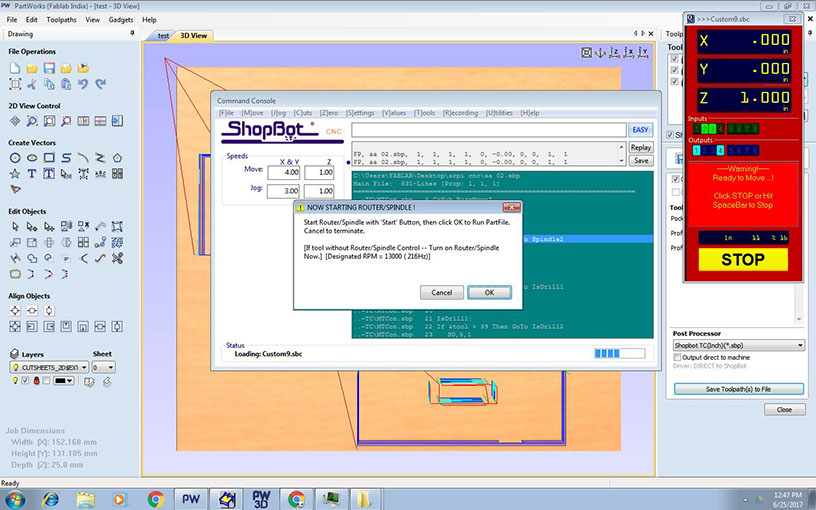Click Cancel in the router/spindle dialog
Viewport: 816px width, 510px height.
441,292
